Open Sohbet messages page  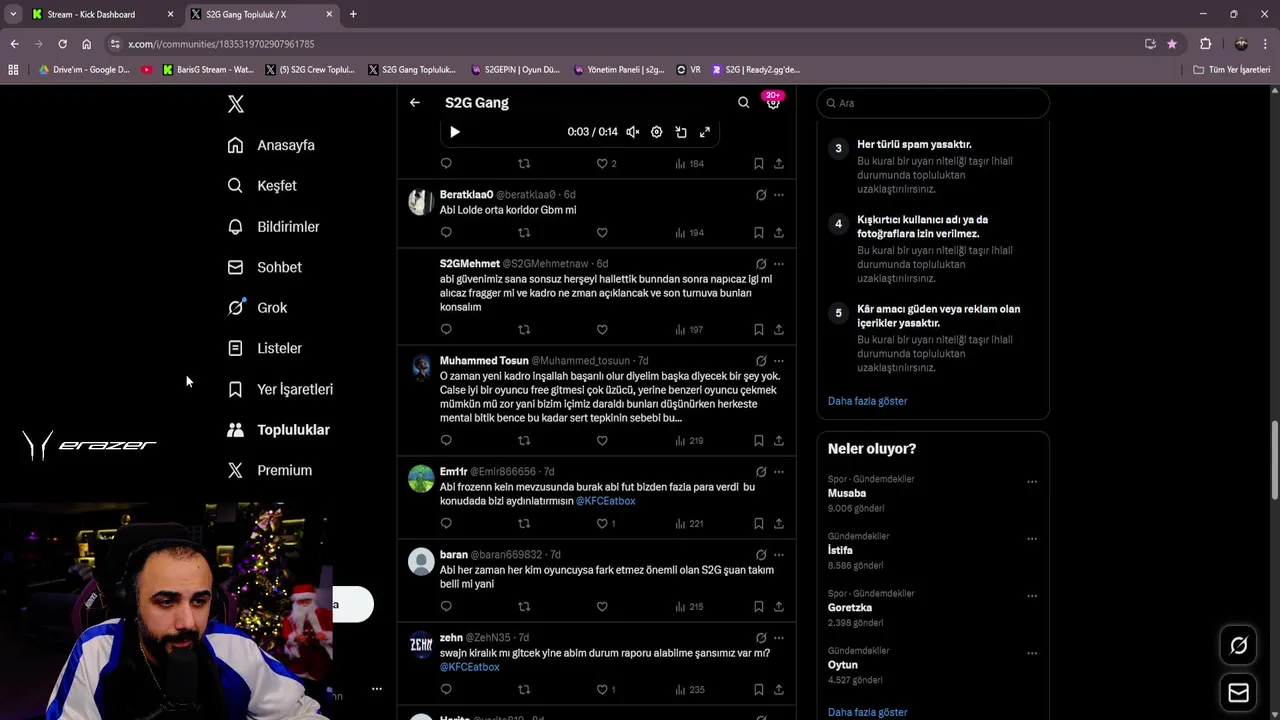point(264,267)
